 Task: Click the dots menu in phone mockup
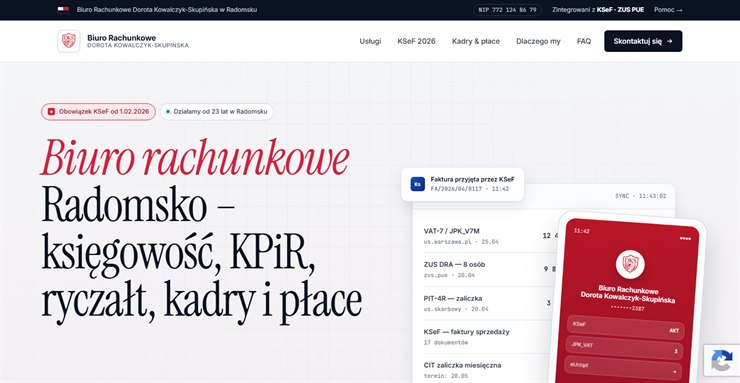685,238
